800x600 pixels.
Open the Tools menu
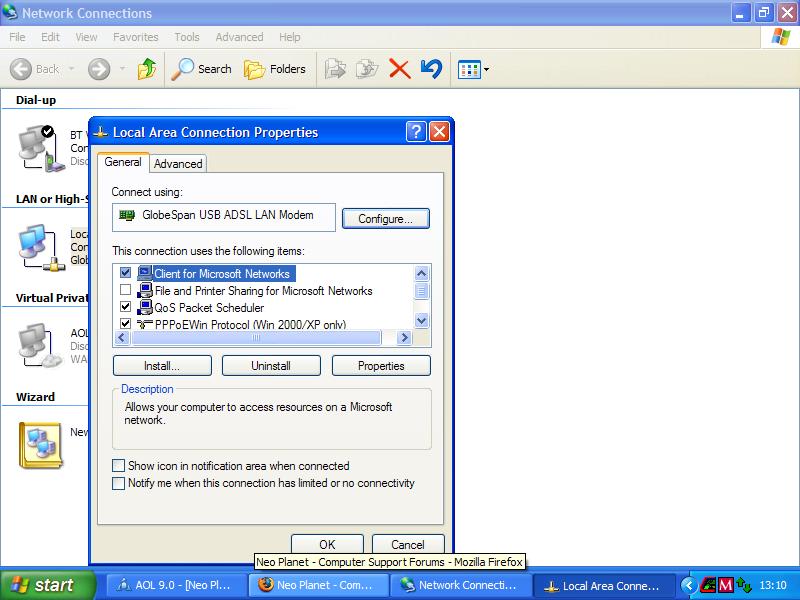click(187, 37)
